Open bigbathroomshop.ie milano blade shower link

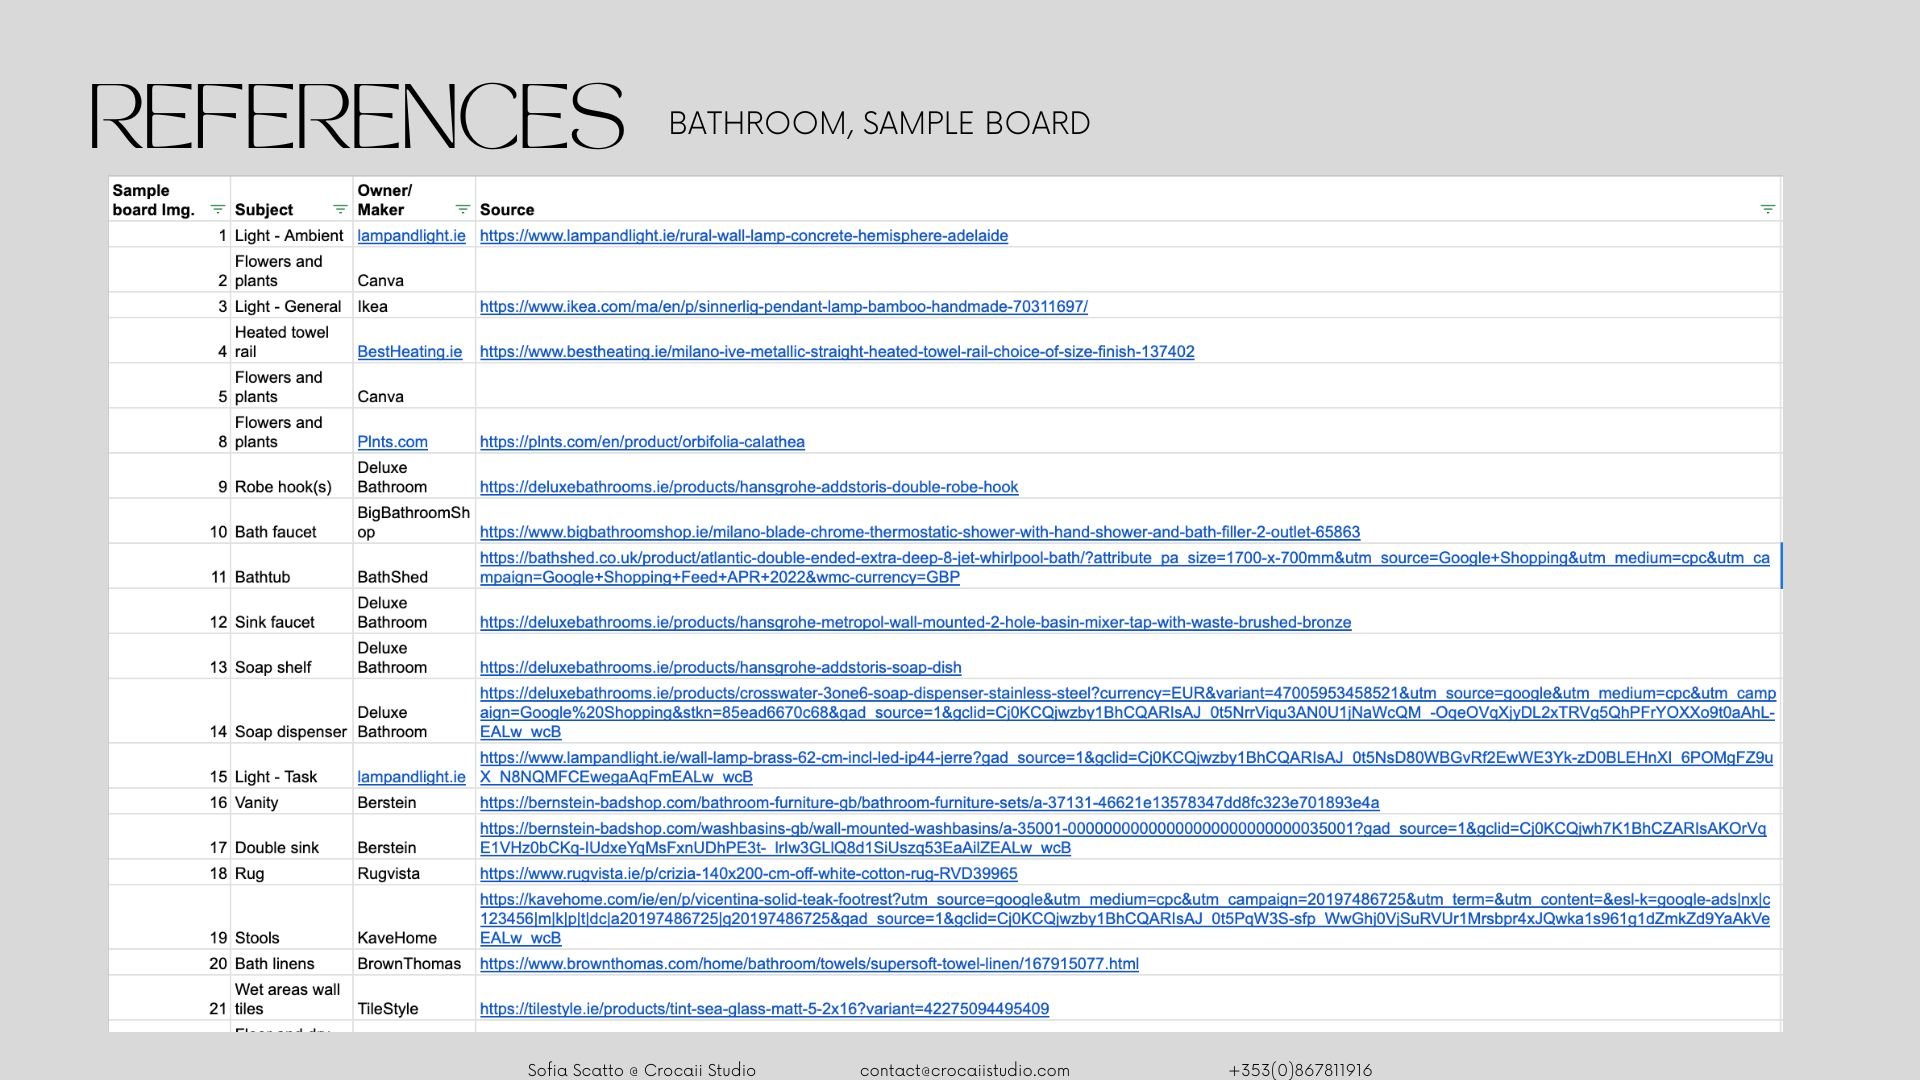point(919,532)
